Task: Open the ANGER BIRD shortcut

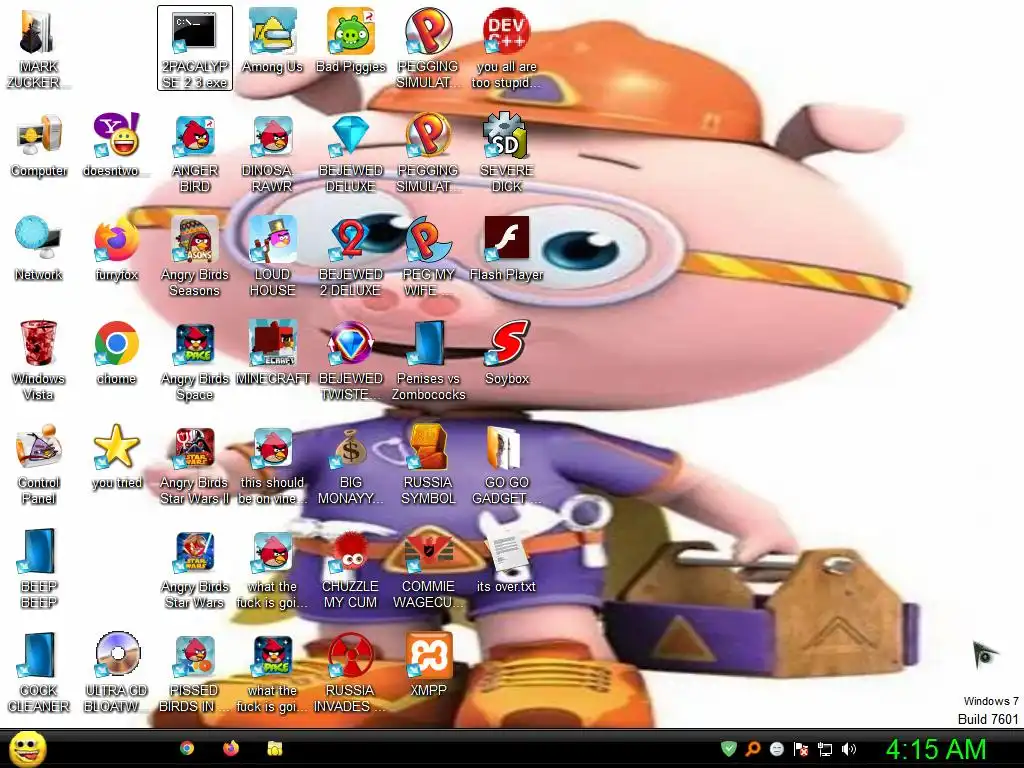Action: [x=195, y=152]
